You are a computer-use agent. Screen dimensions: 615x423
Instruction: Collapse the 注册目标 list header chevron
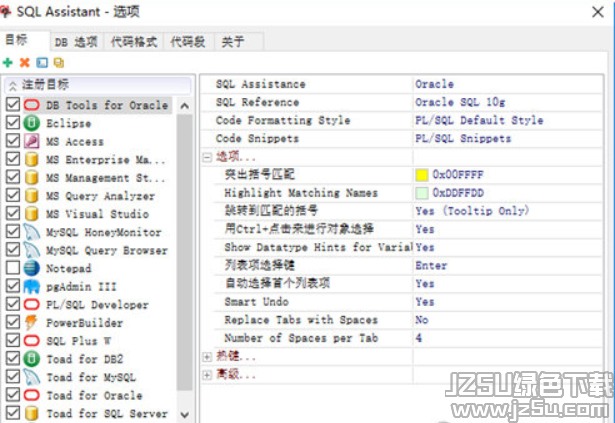tap(13, 85)
